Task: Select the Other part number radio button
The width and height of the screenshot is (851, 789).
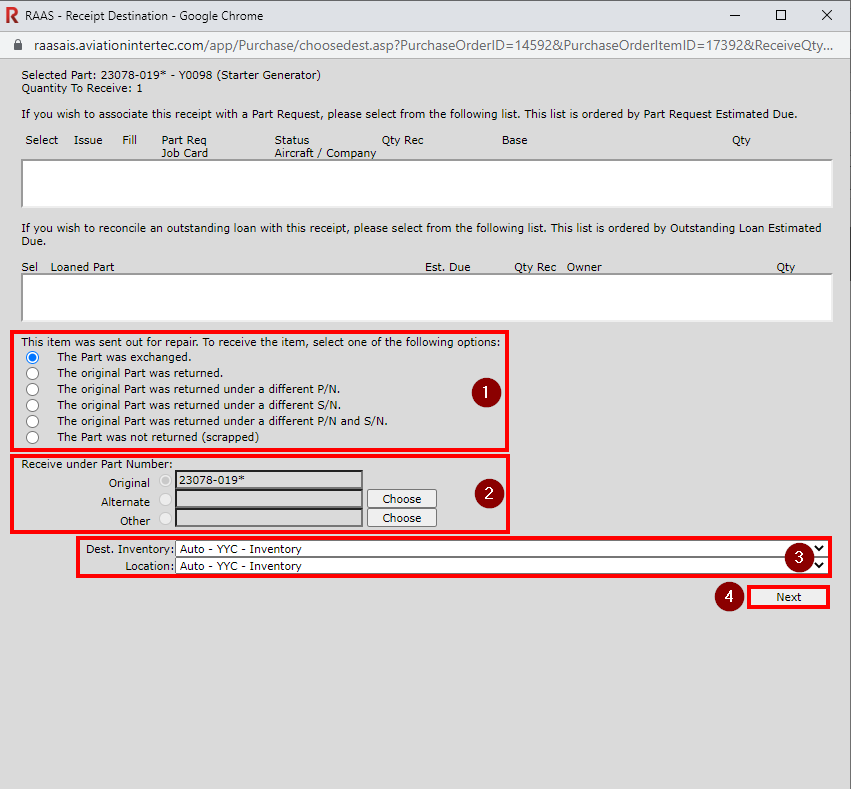Action: click(164, 519)
